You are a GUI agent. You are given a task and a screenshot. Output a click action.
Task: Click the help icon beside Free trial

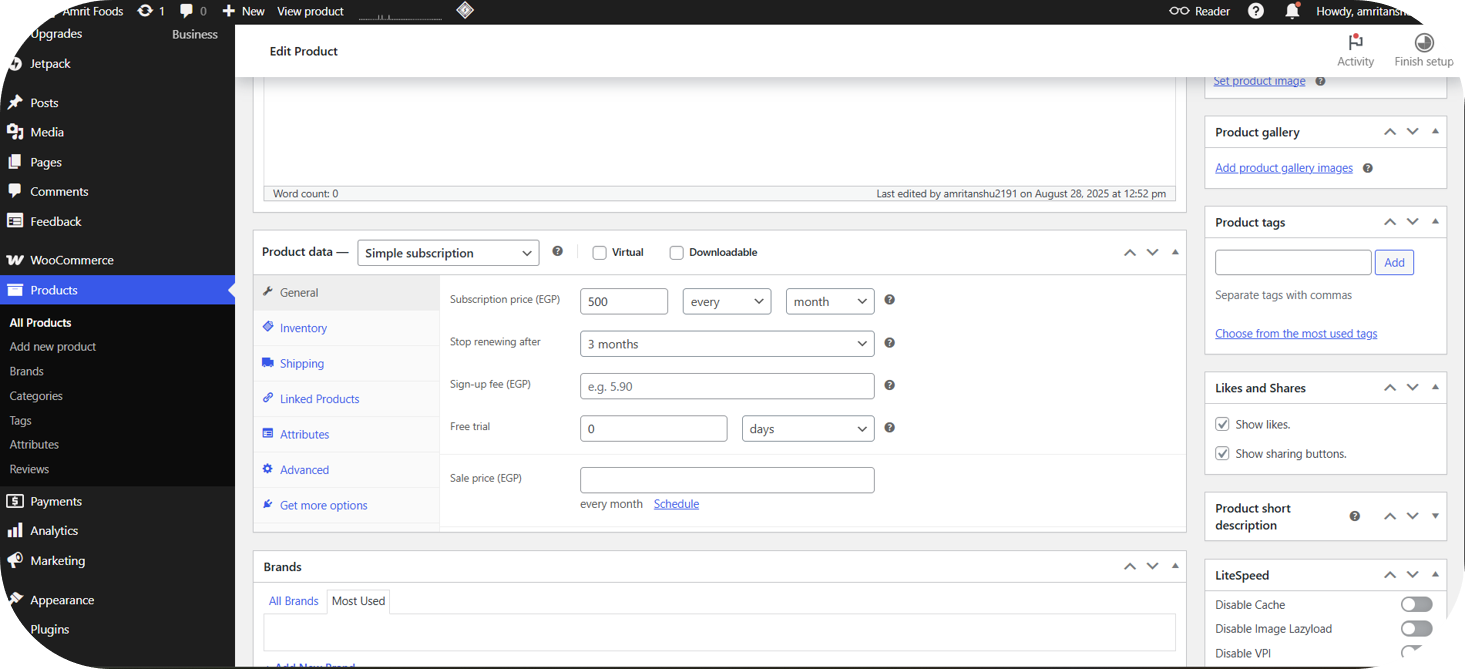889,428
